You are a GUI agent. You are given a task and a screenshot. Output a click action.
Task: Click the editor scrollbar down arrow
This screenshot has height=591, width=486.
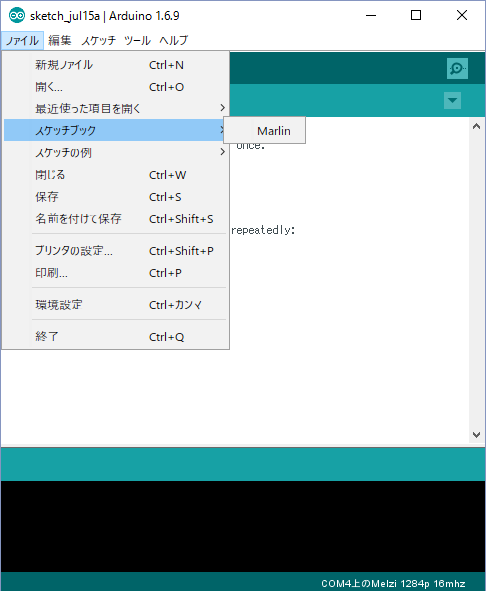pos(476,435)
